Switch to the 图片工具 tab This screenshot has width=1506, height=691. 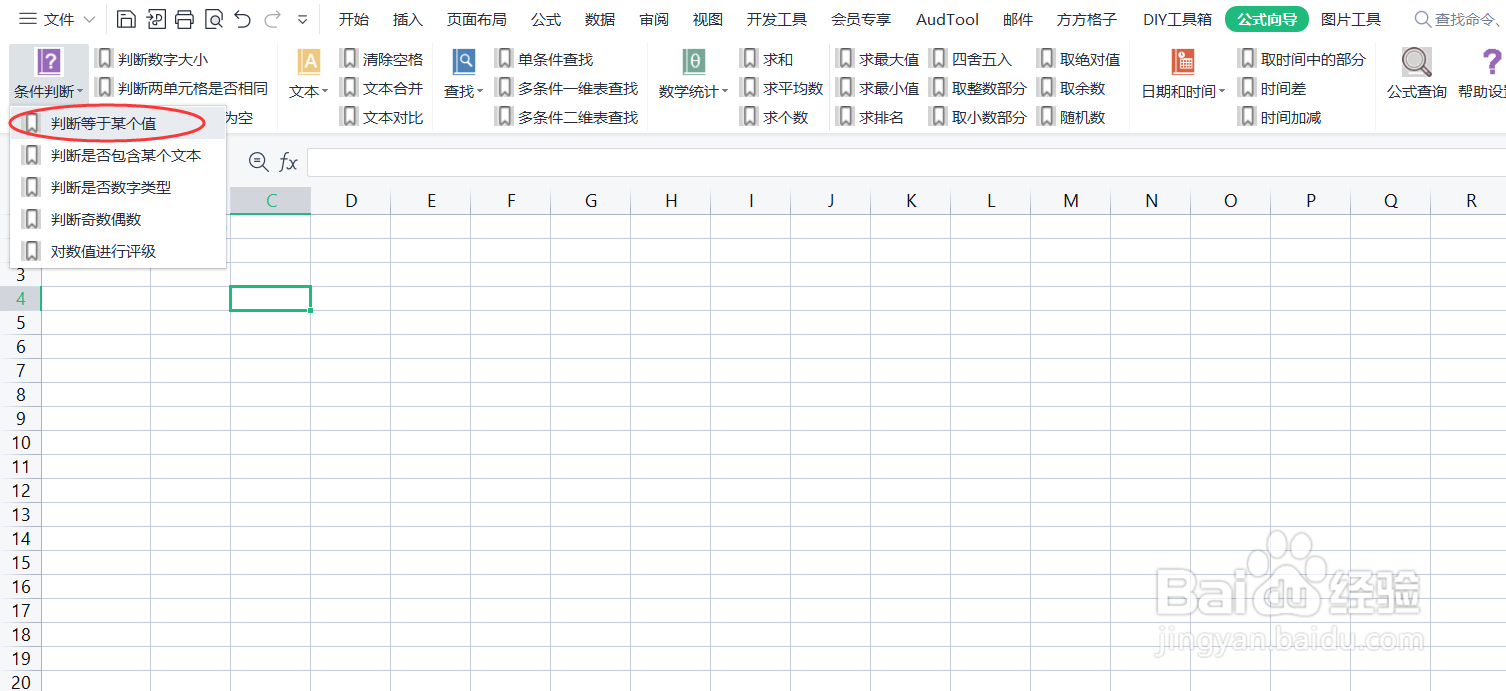pyautogui.click(x=1351, y=19)
